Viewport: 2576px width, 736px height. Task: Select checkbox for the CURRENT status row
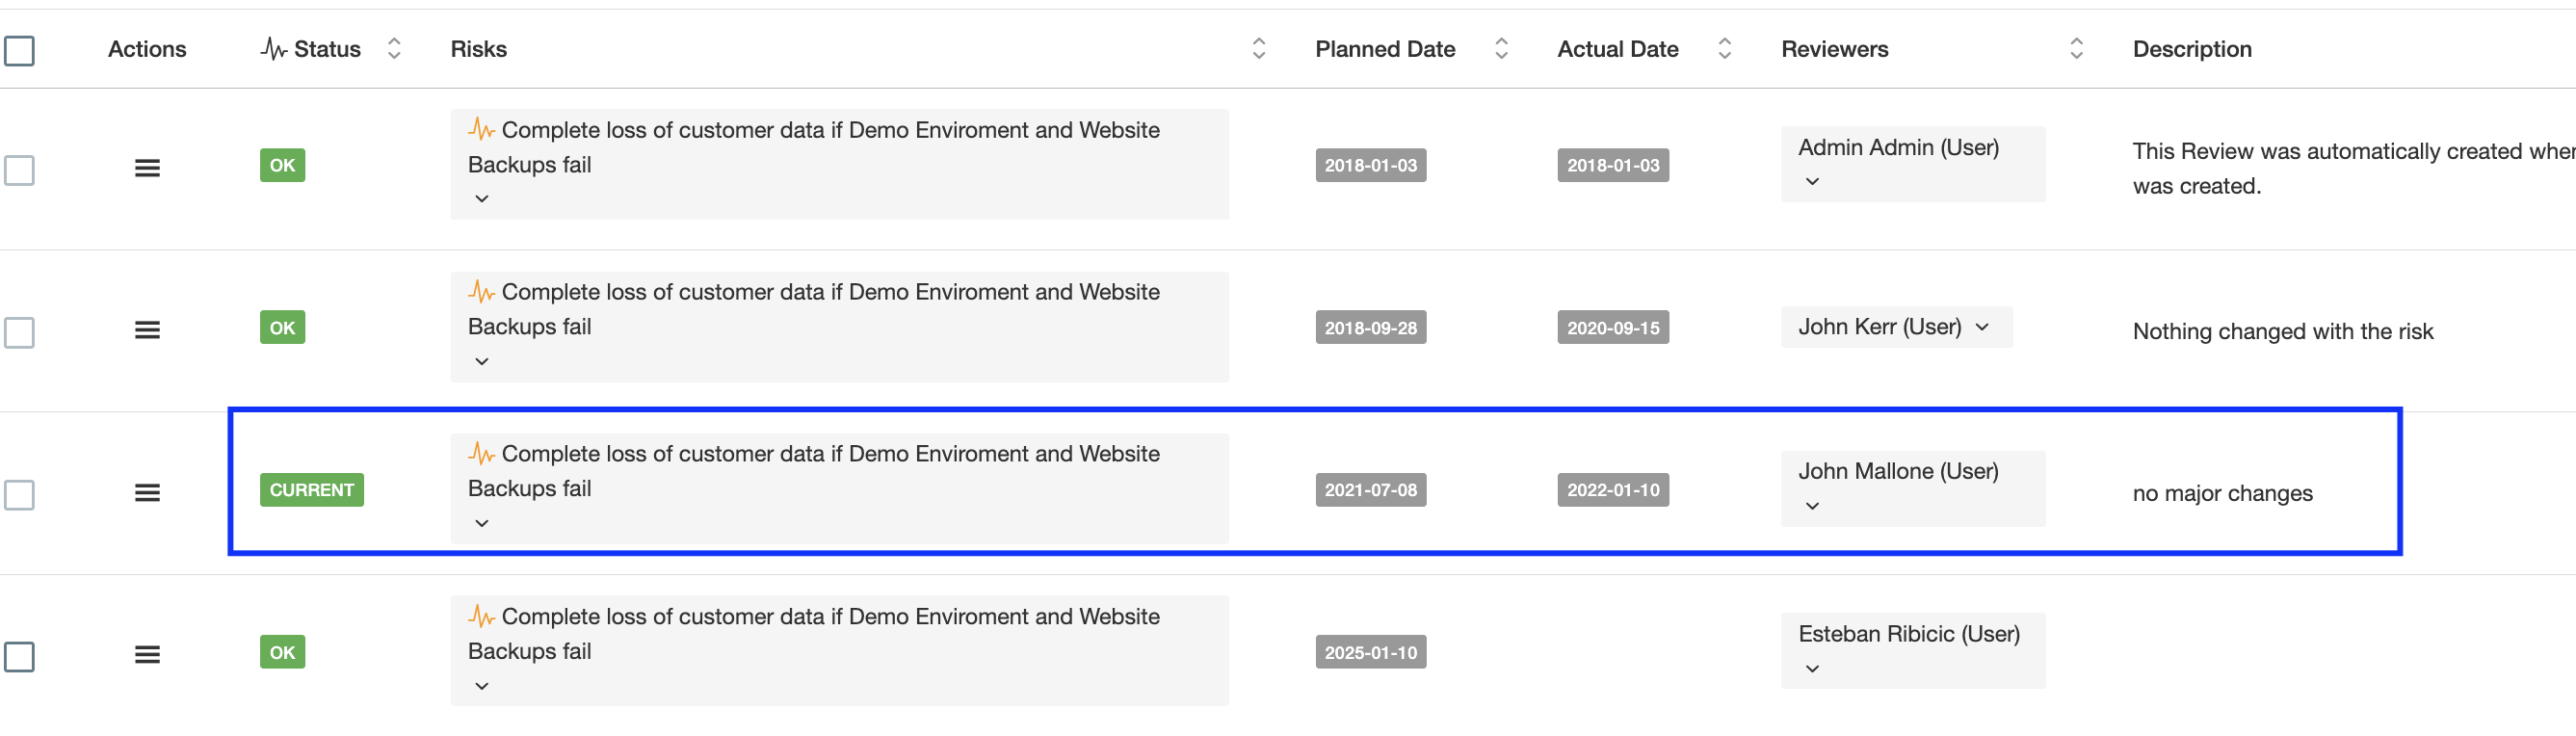[19, 495]
